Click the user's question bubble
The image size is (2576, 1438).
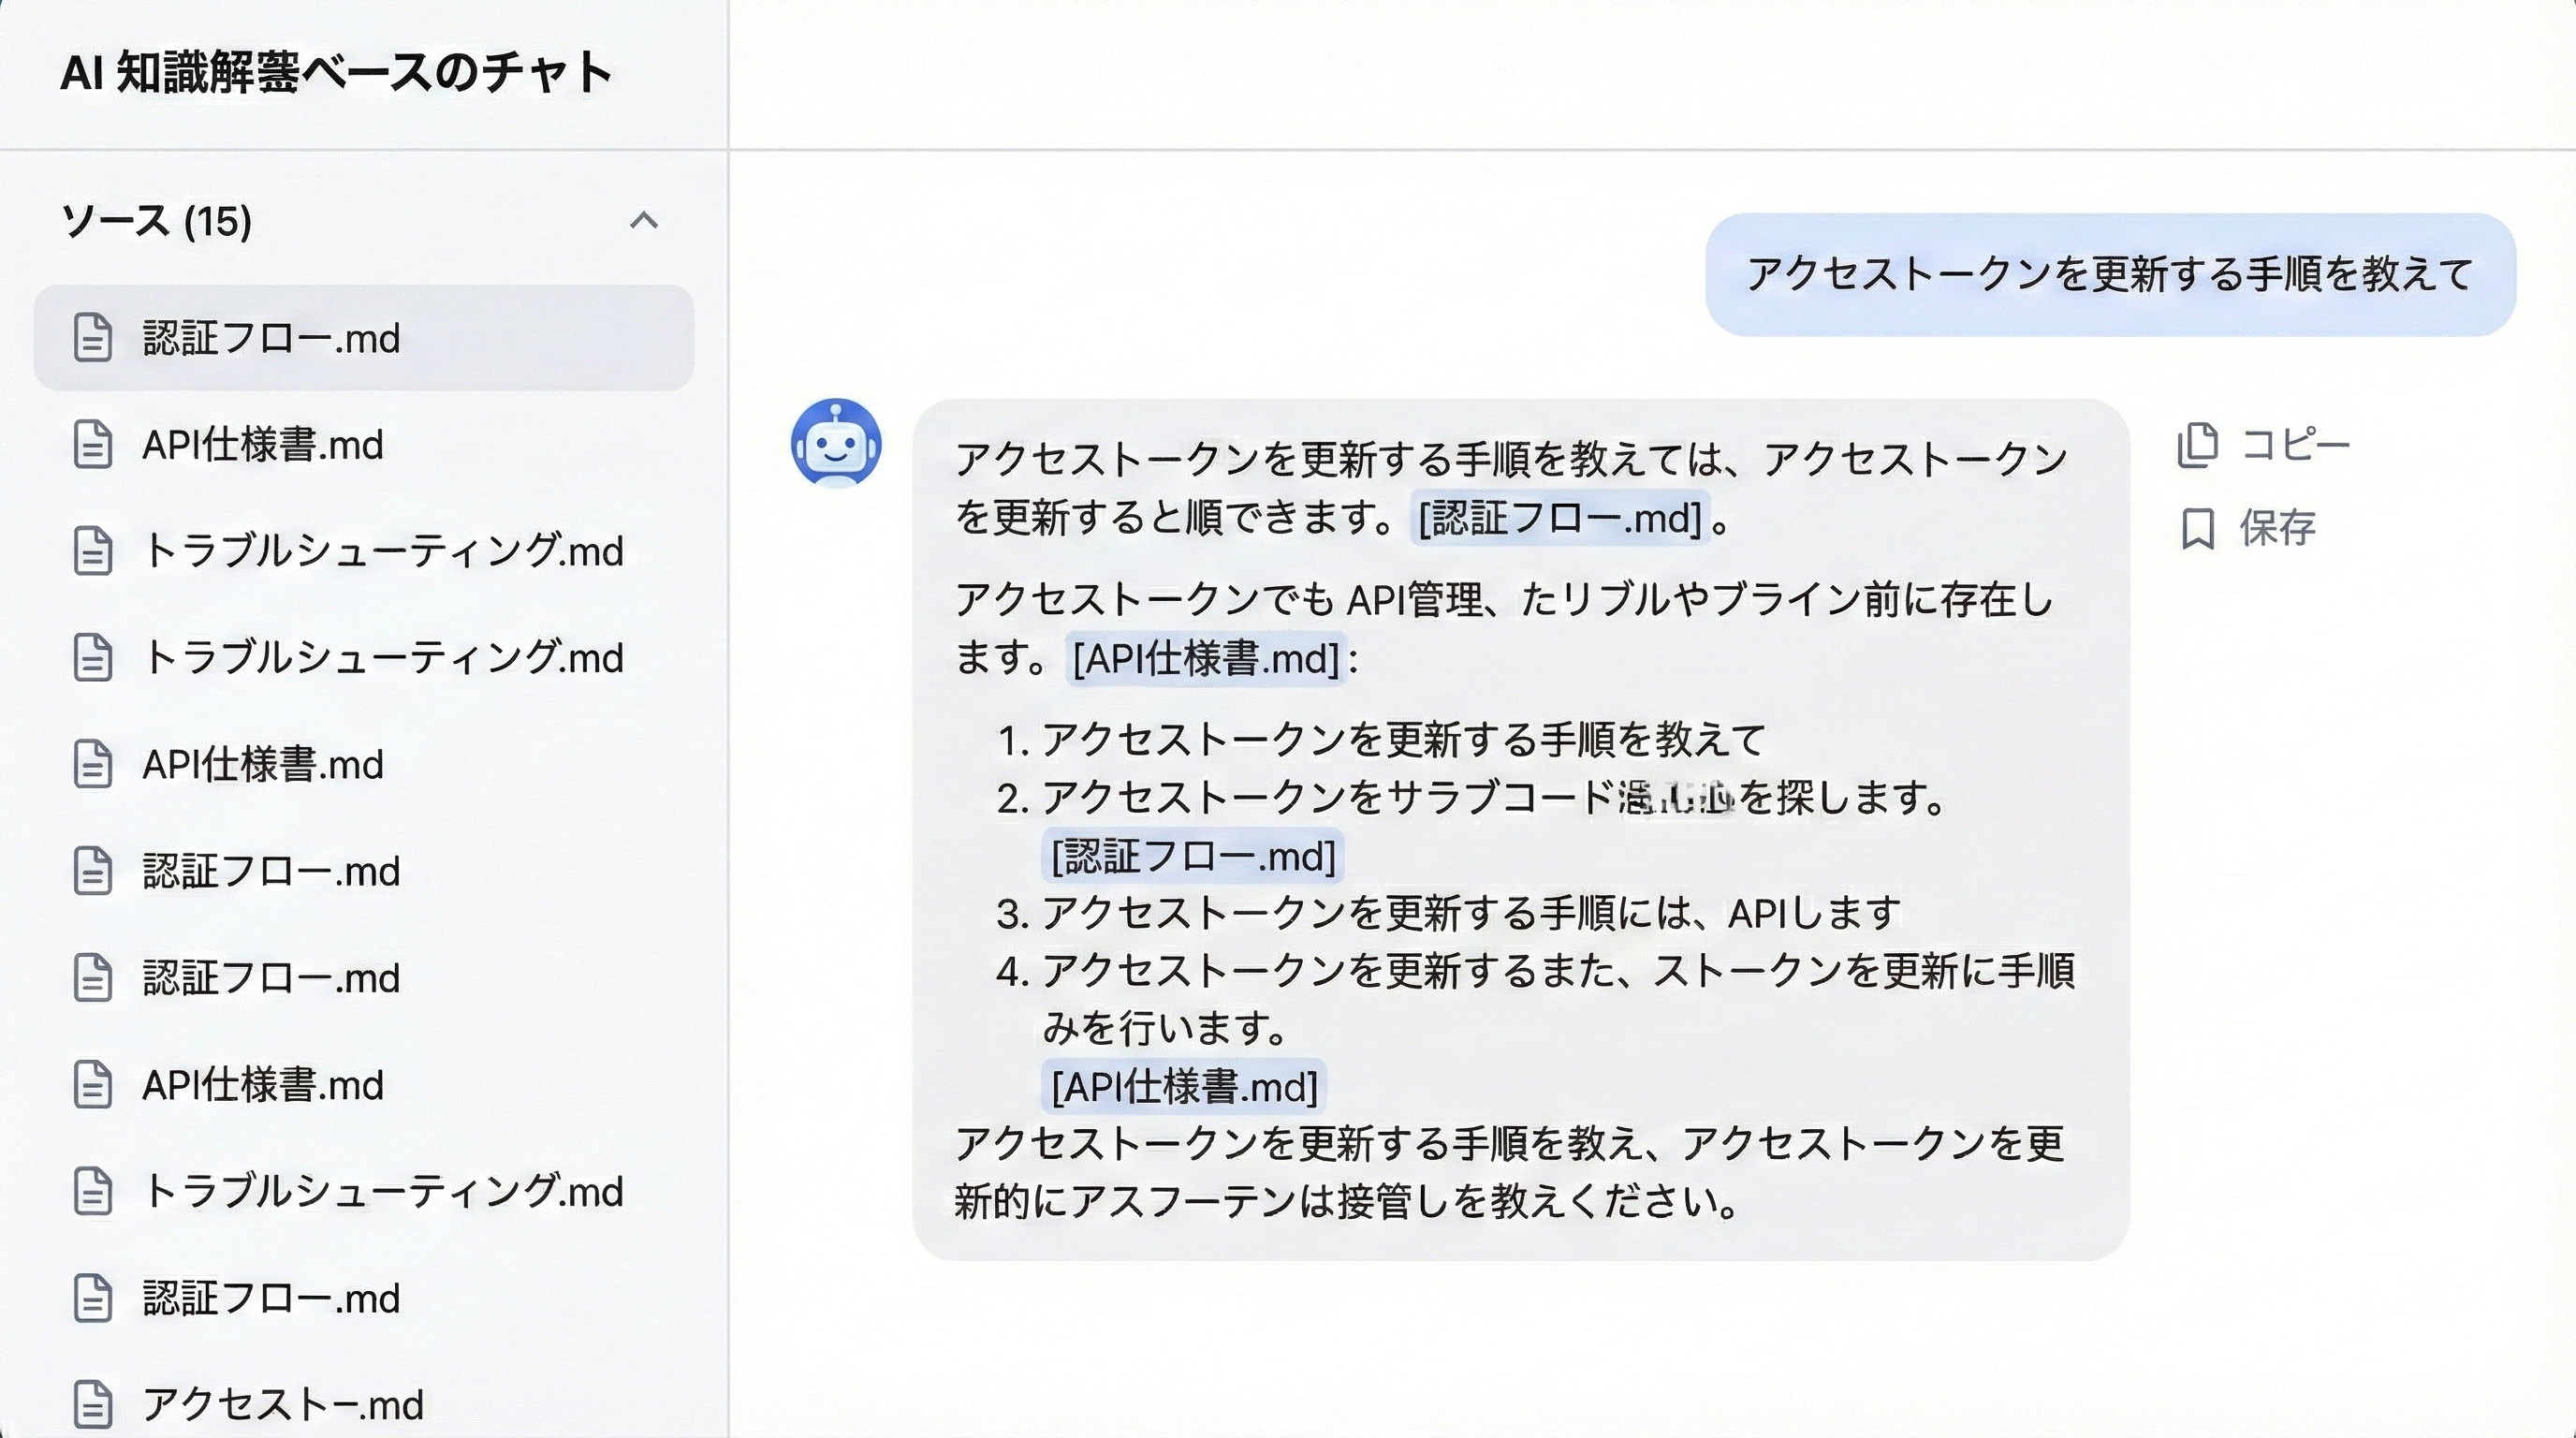tap(2110, 278)
